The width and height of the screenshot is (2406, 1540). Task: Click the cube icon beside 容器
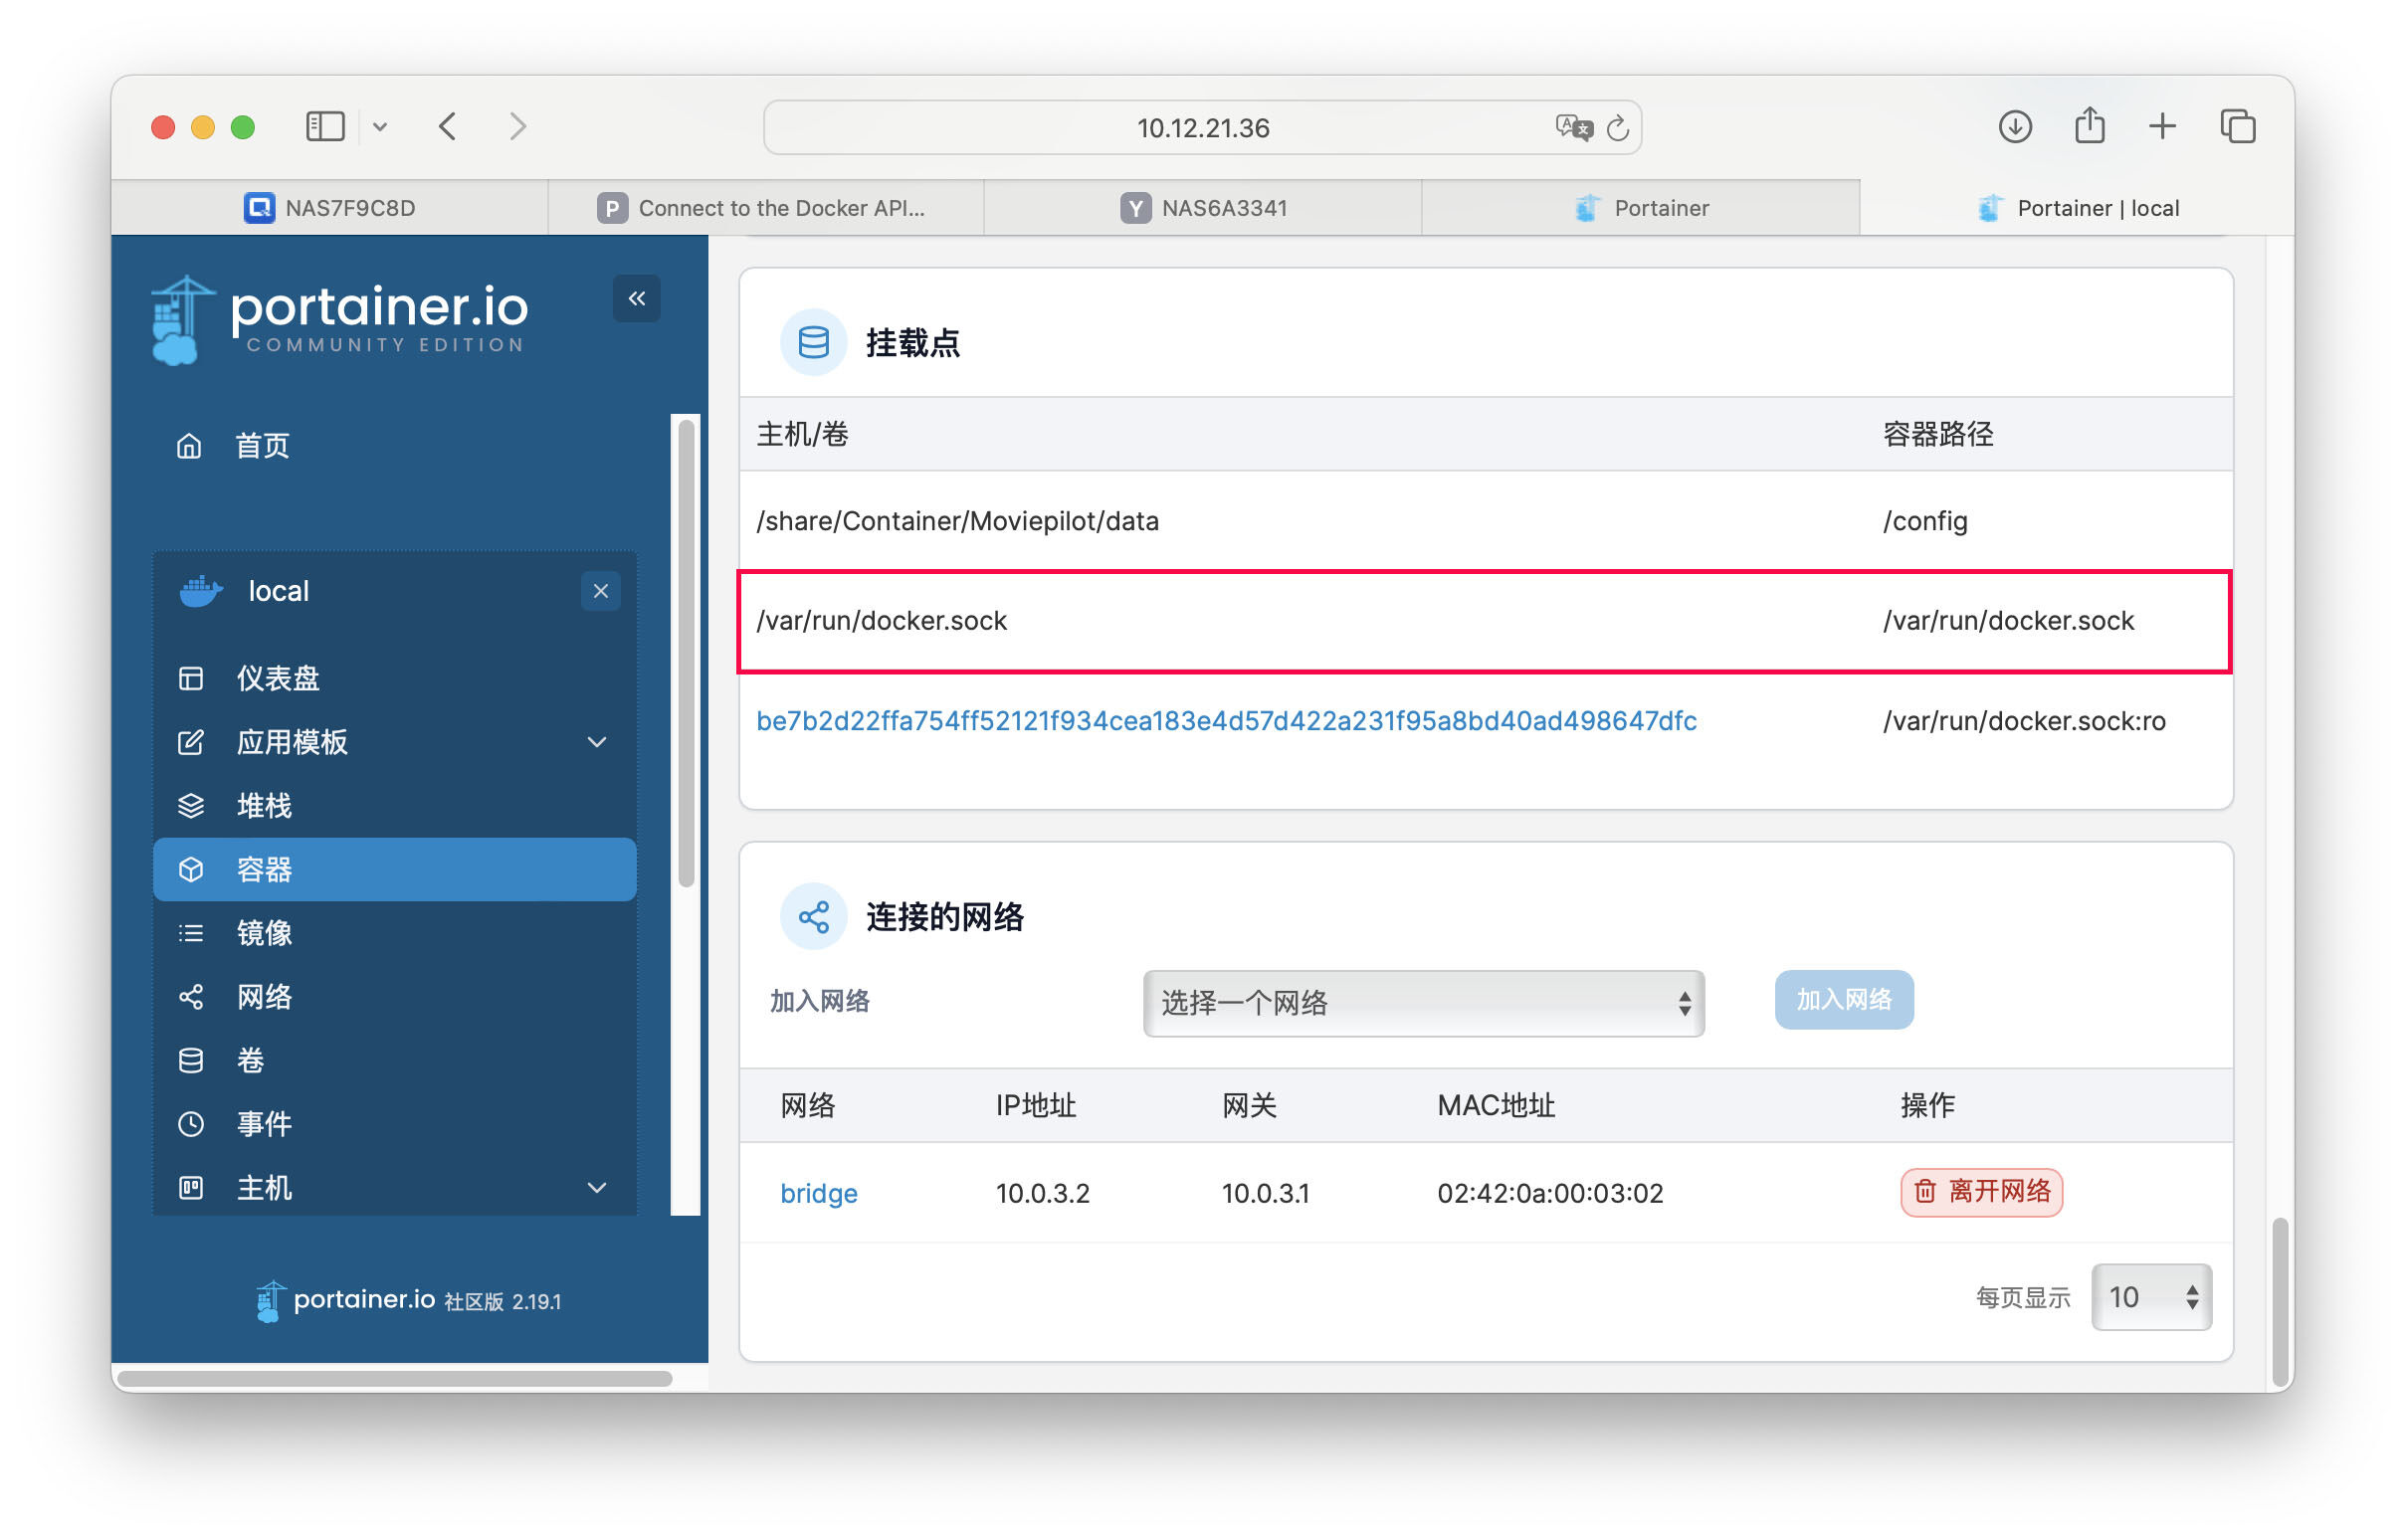pyautogui.click(x=190, y=869)
